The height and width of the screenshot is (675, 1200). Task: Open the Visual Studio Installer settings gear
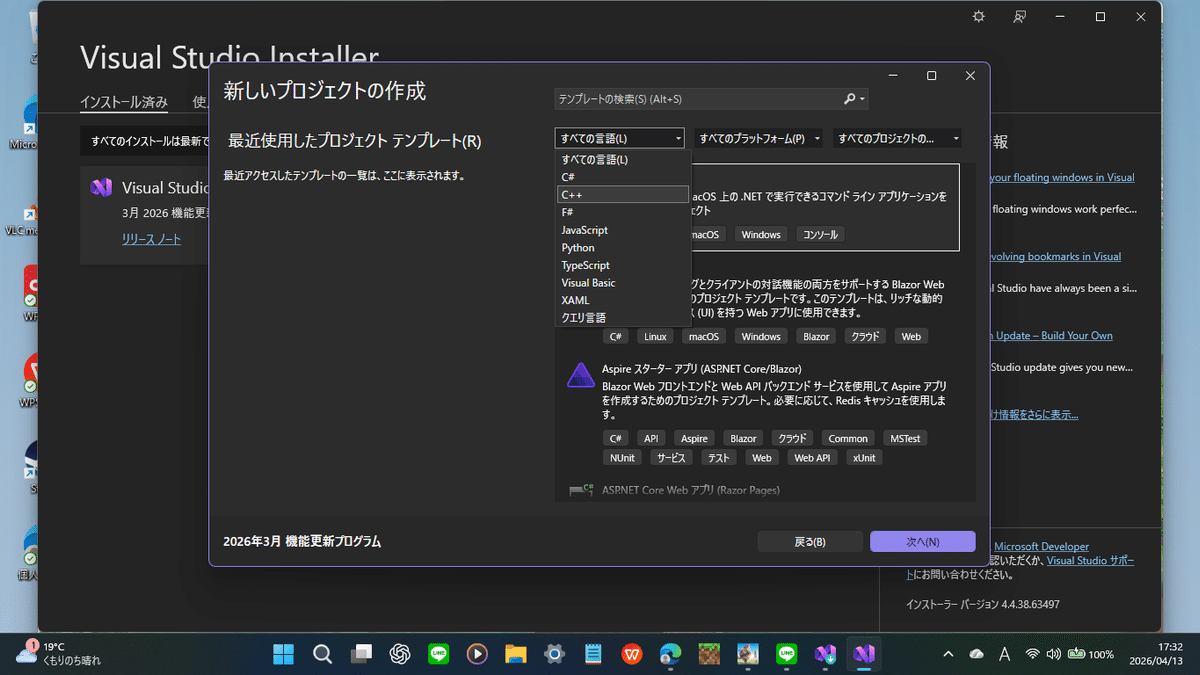(x=978, y=16)
